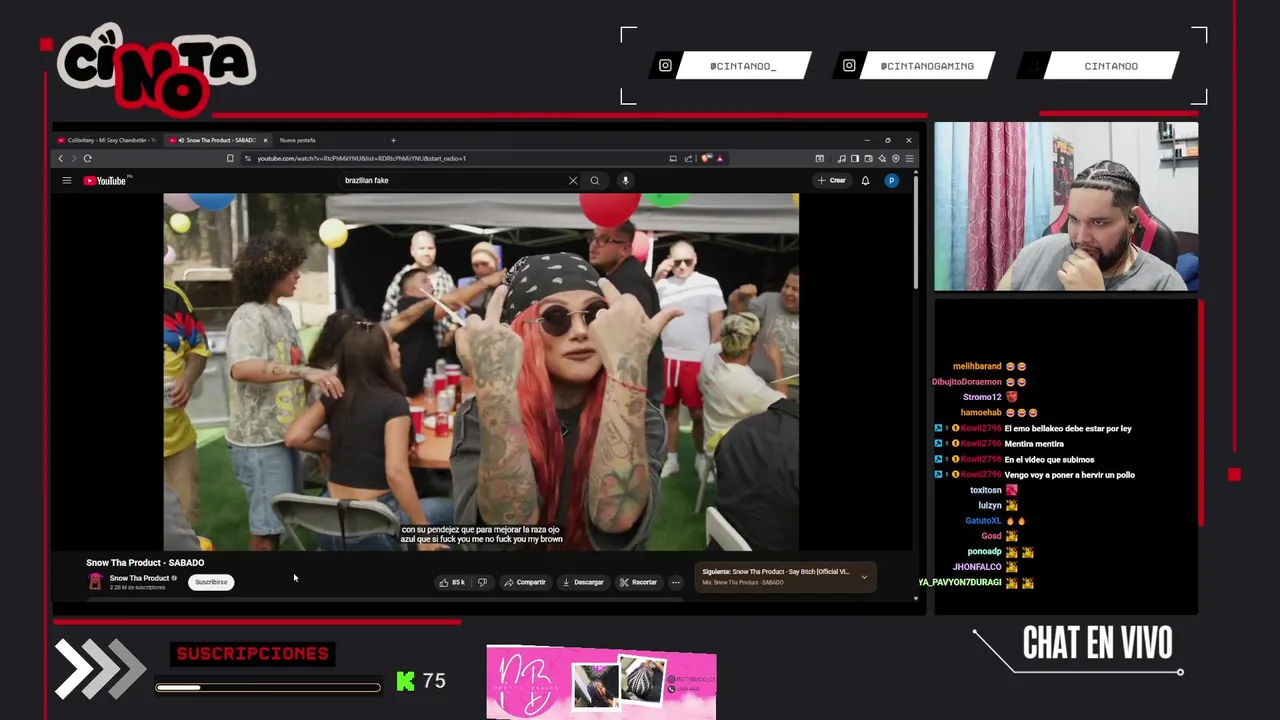1280x720 pixels.
Task: Click chat message 'Mentira mentira'
Action: 1034,444
